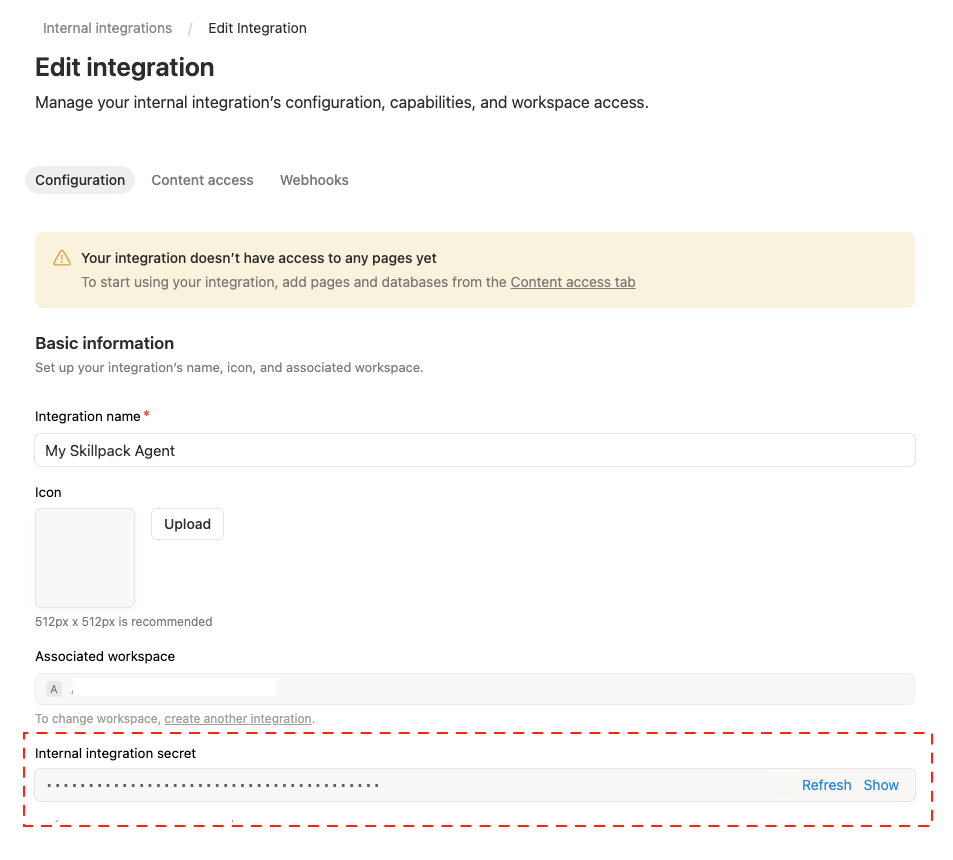
Task: Click the Edit integration heading
Action: point(125,67)
